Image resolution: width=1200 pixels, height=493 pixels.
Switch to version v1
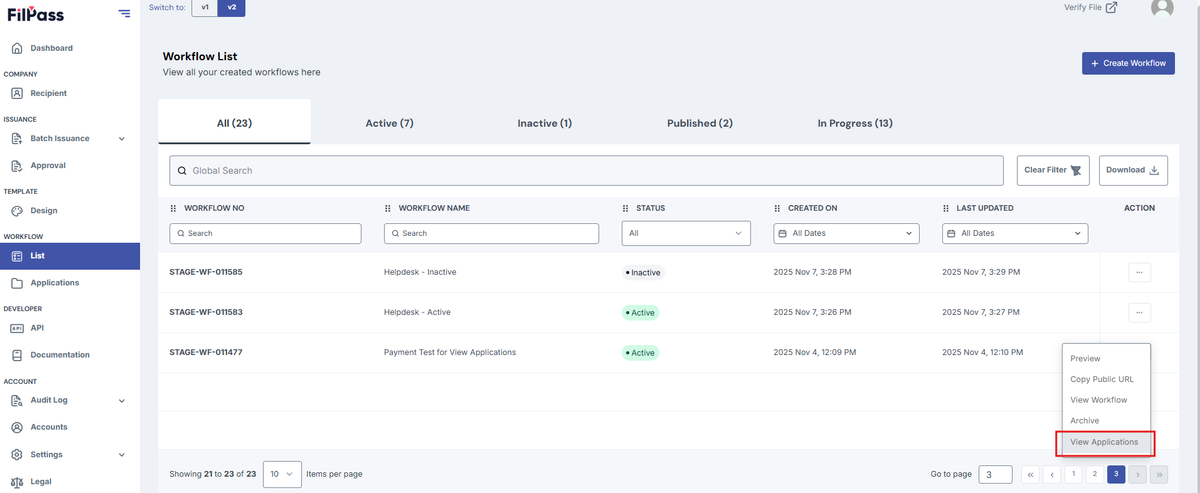pos(205,7)
